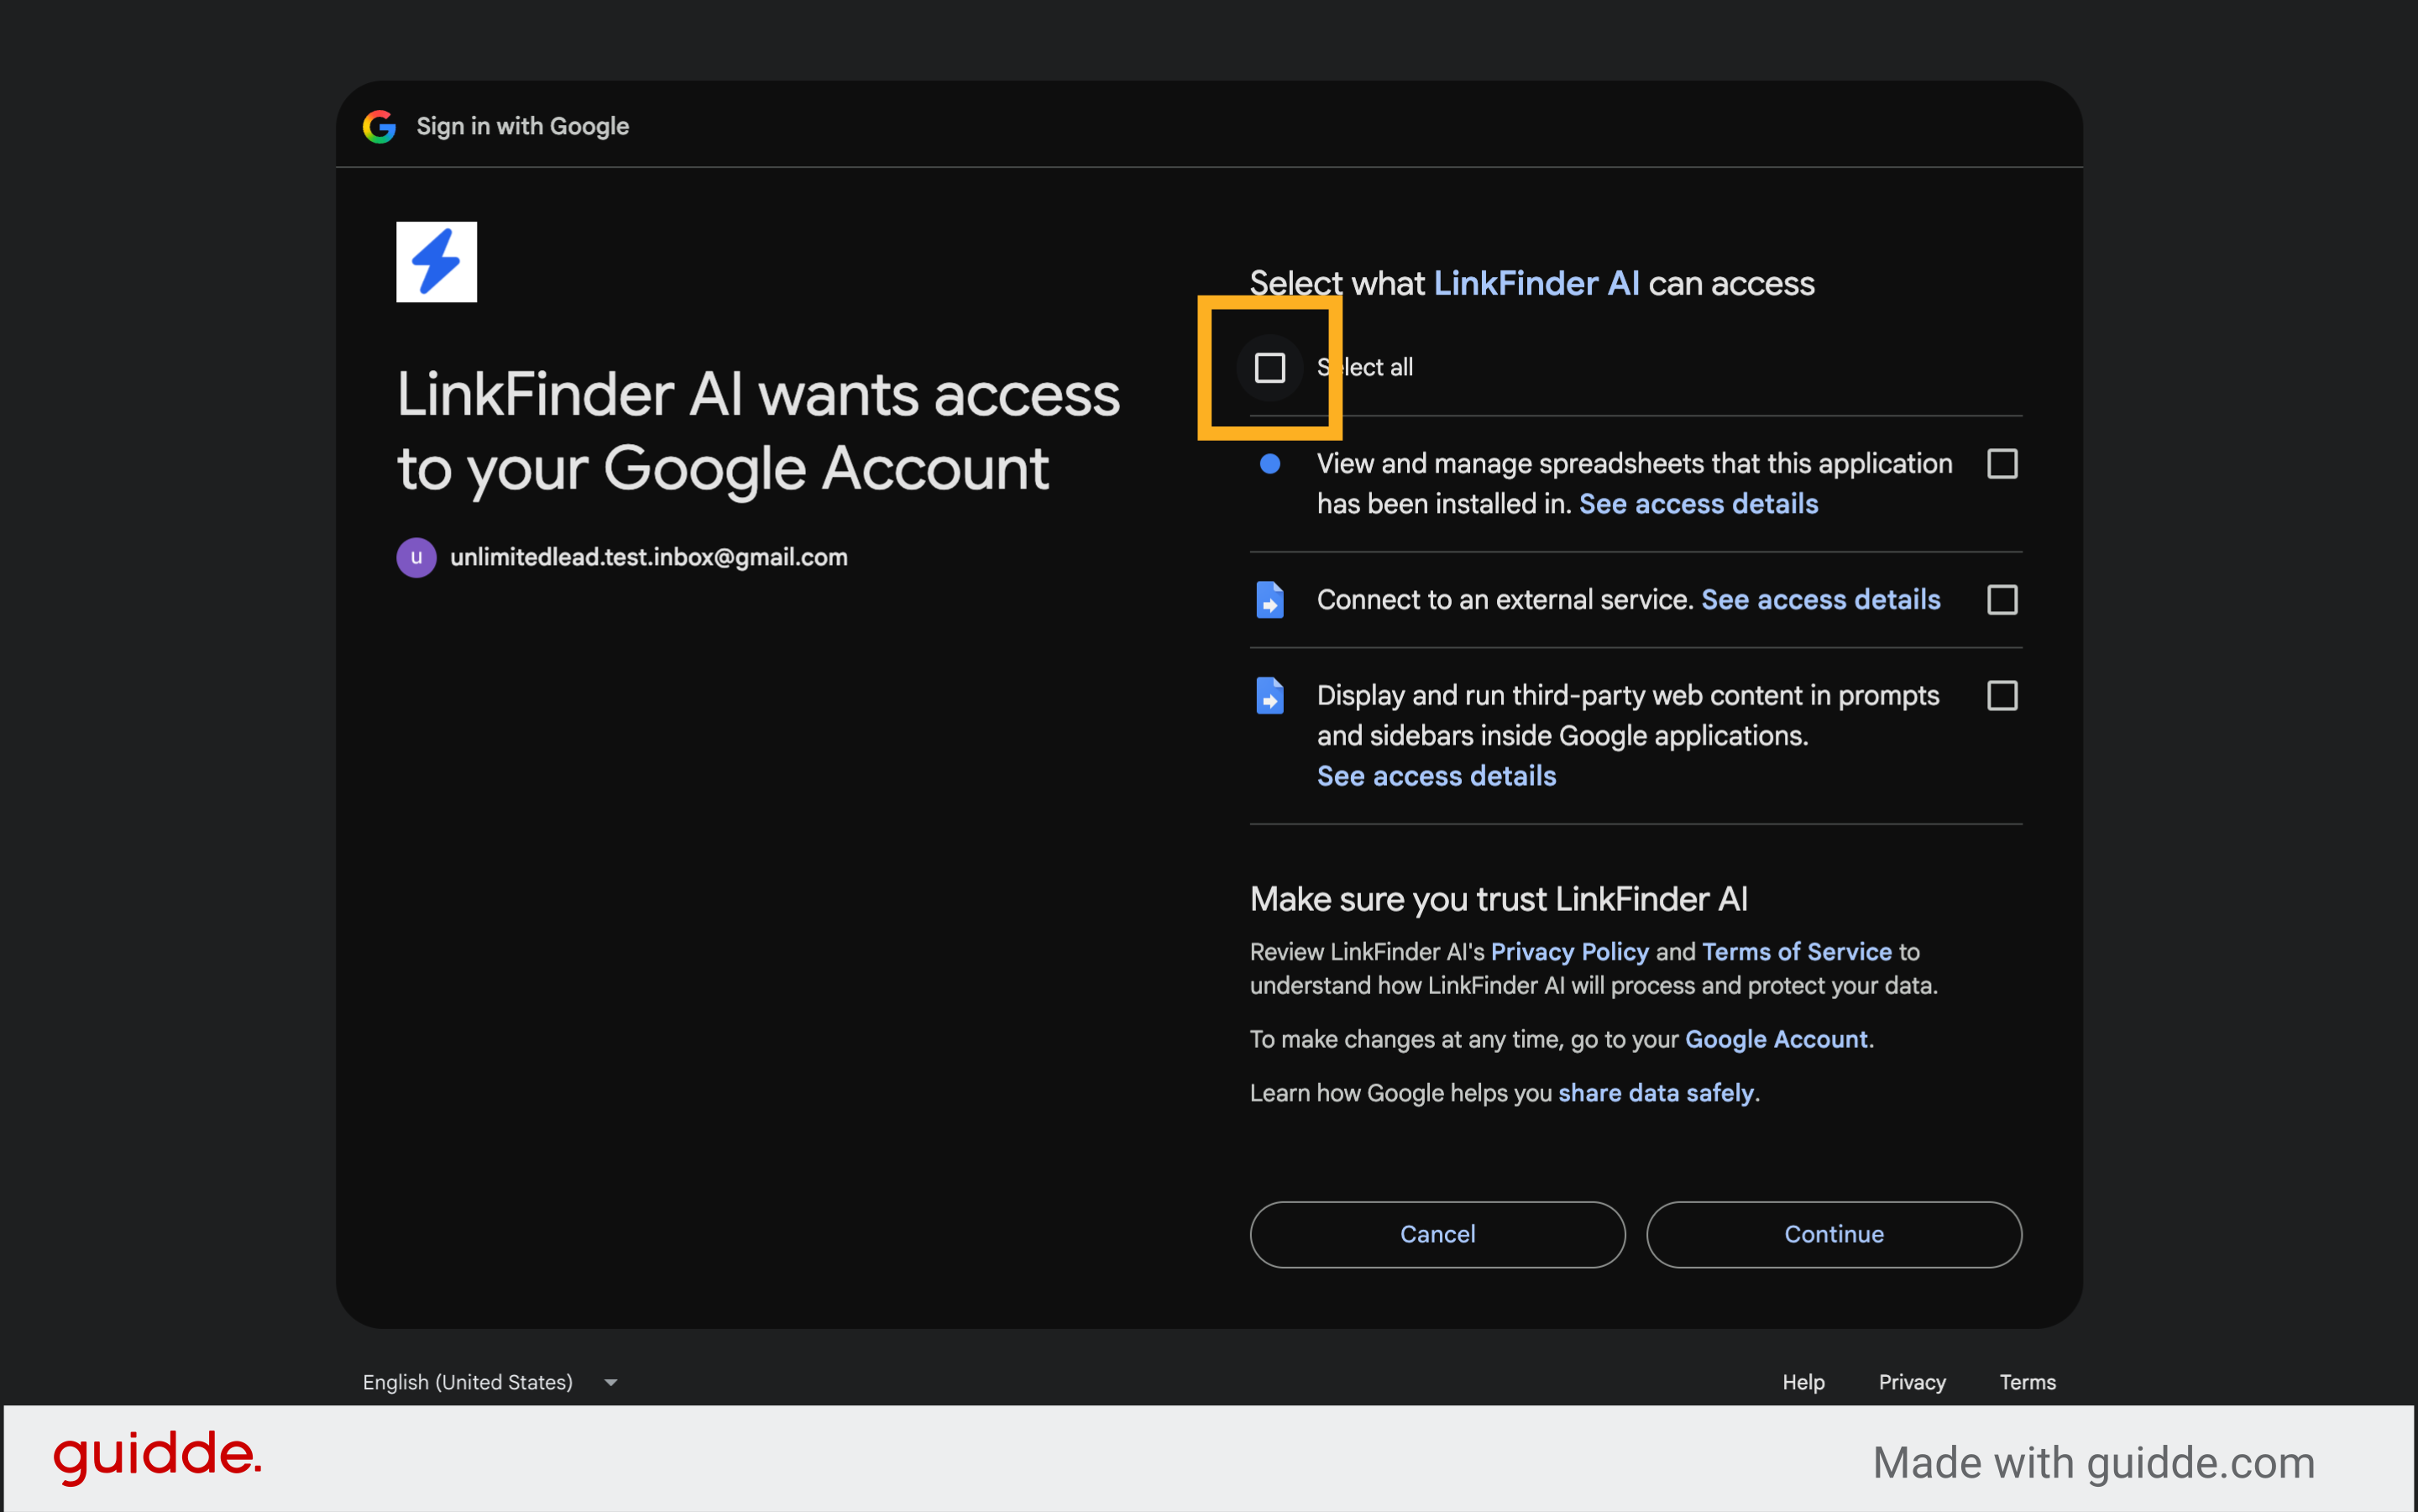This screenshot has height=1512, width=2418.
Task: Open the Terms of Service link
Action: (x=1796, y=951)
